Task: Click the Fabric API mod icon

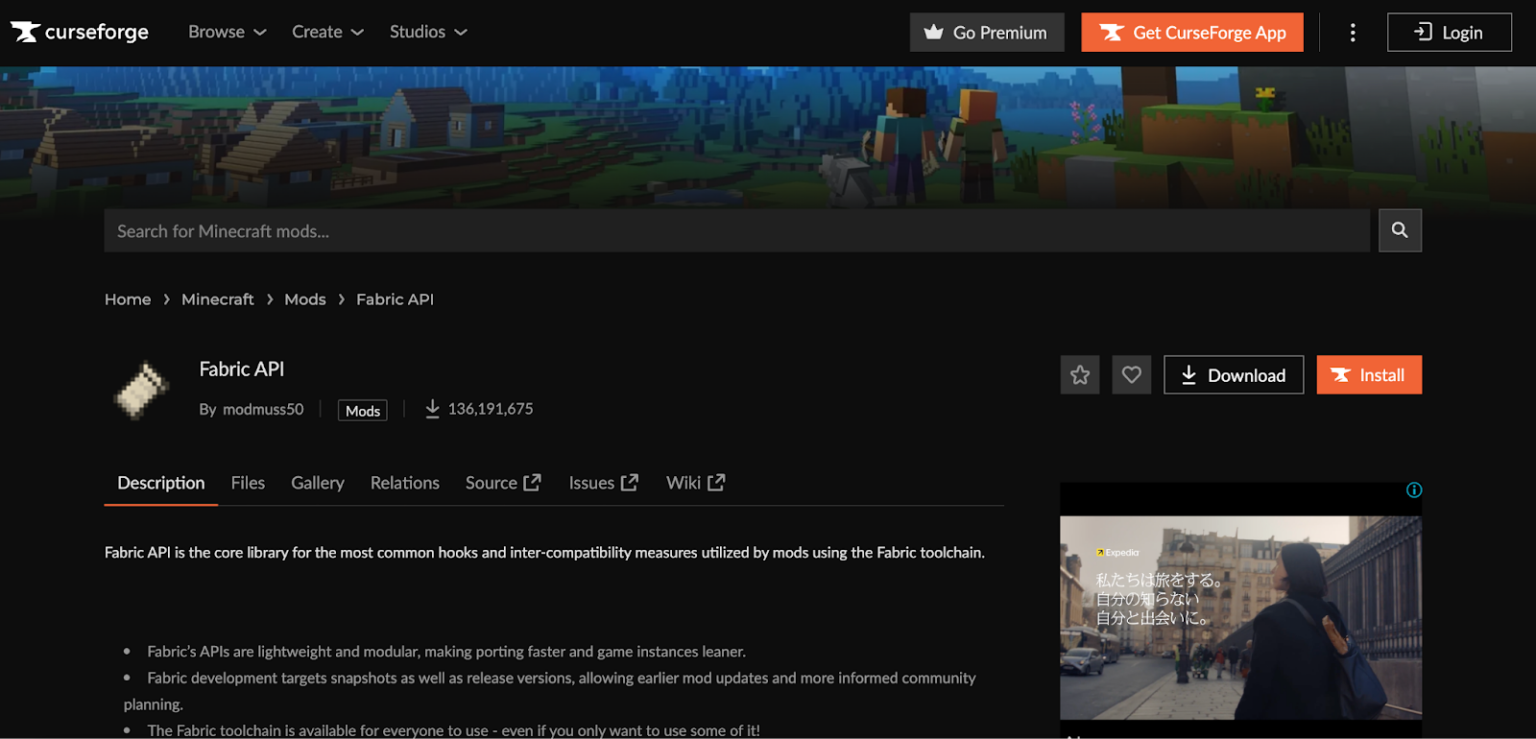Action: (141, 389)
